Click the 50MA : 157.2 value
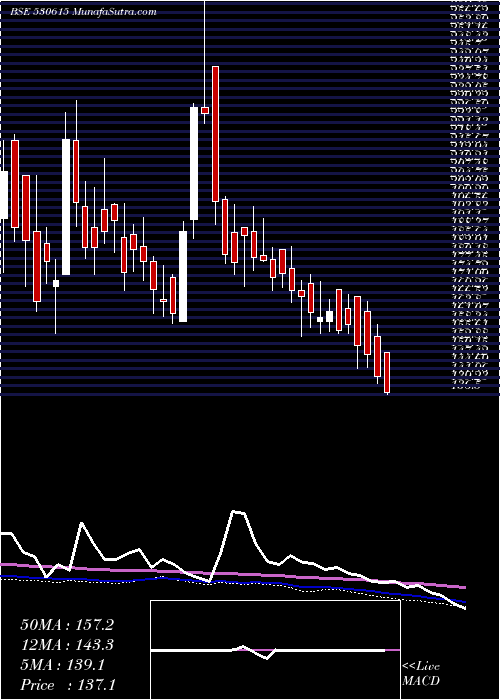The image size is (500, 700). coord(67,625)
